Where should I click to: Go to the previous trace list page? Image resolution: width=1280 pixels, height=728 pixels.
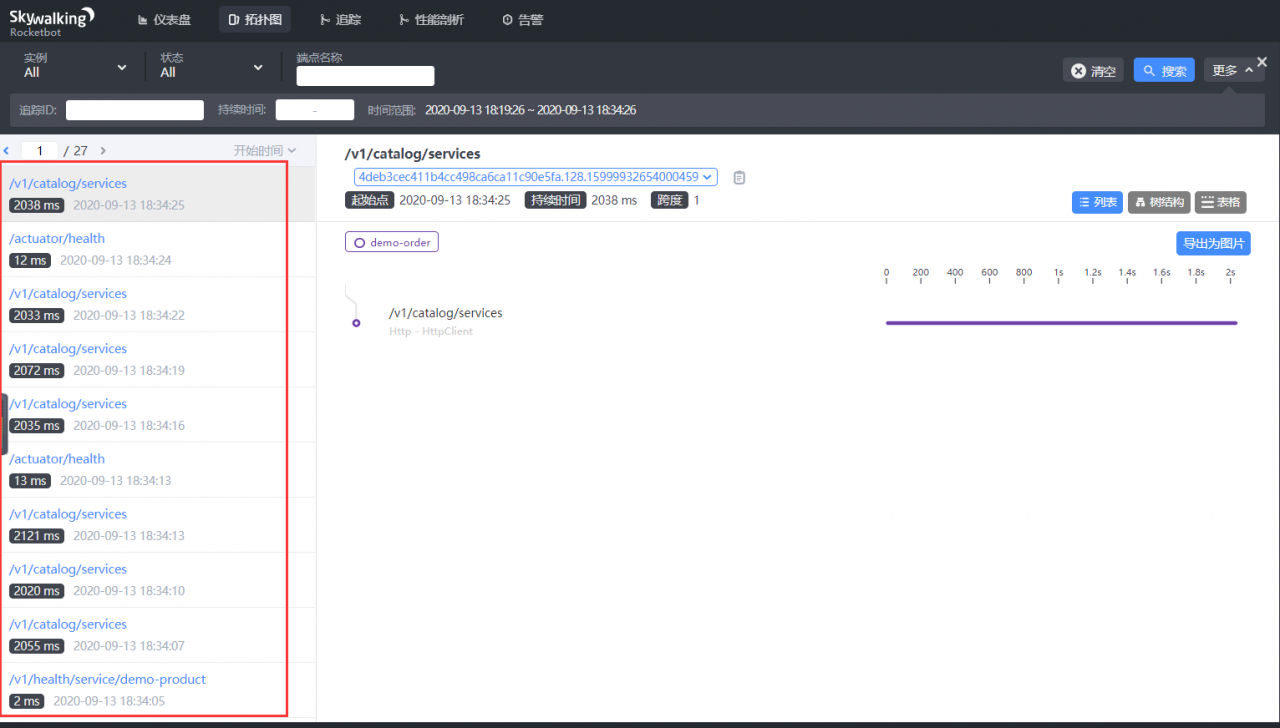[6, 151]
